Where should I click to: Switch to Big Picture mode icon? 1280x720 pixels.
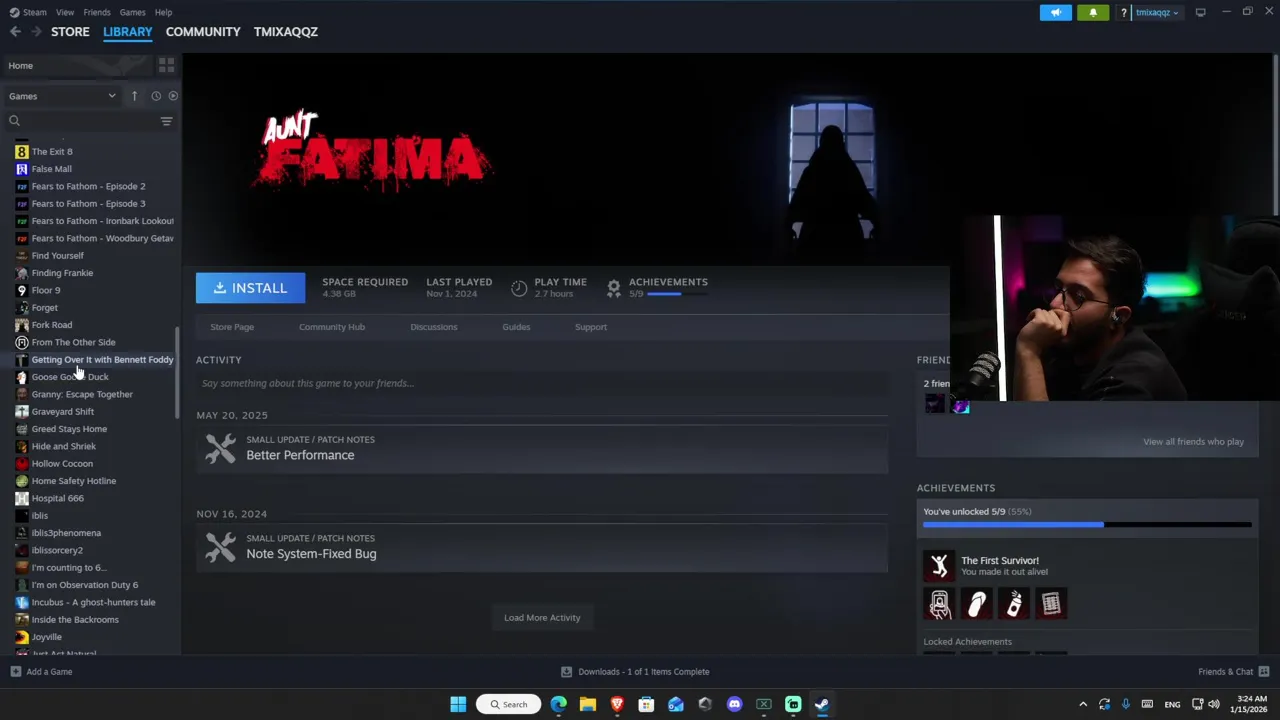(x=1200, y=12)
